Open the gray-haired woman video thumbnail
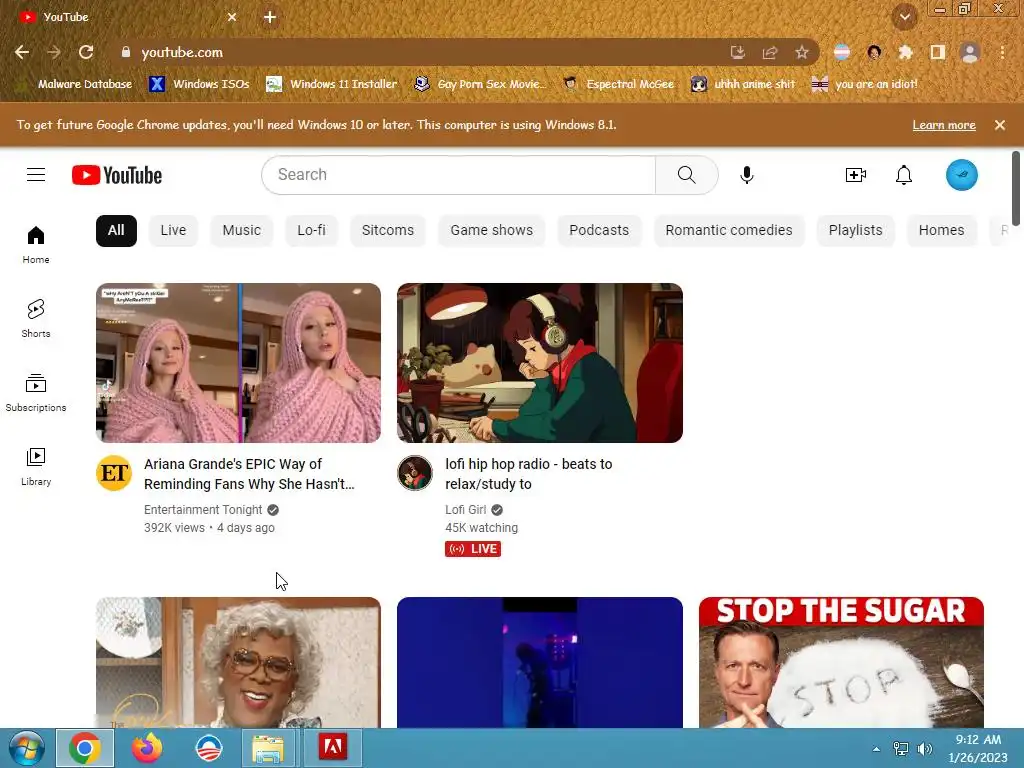 (238, 662)
